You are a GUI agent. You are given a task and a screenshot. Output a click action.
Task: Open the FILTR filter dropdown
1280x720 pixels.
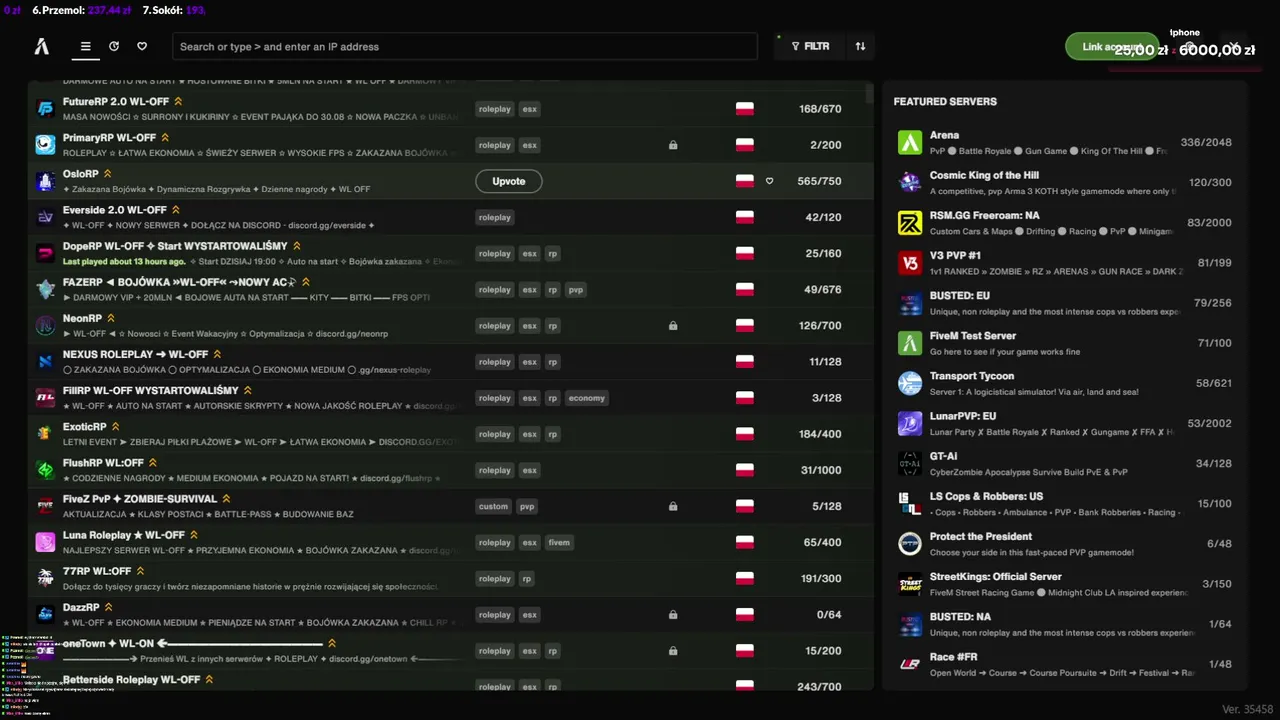pyautogui.click(x=810, y=46)
